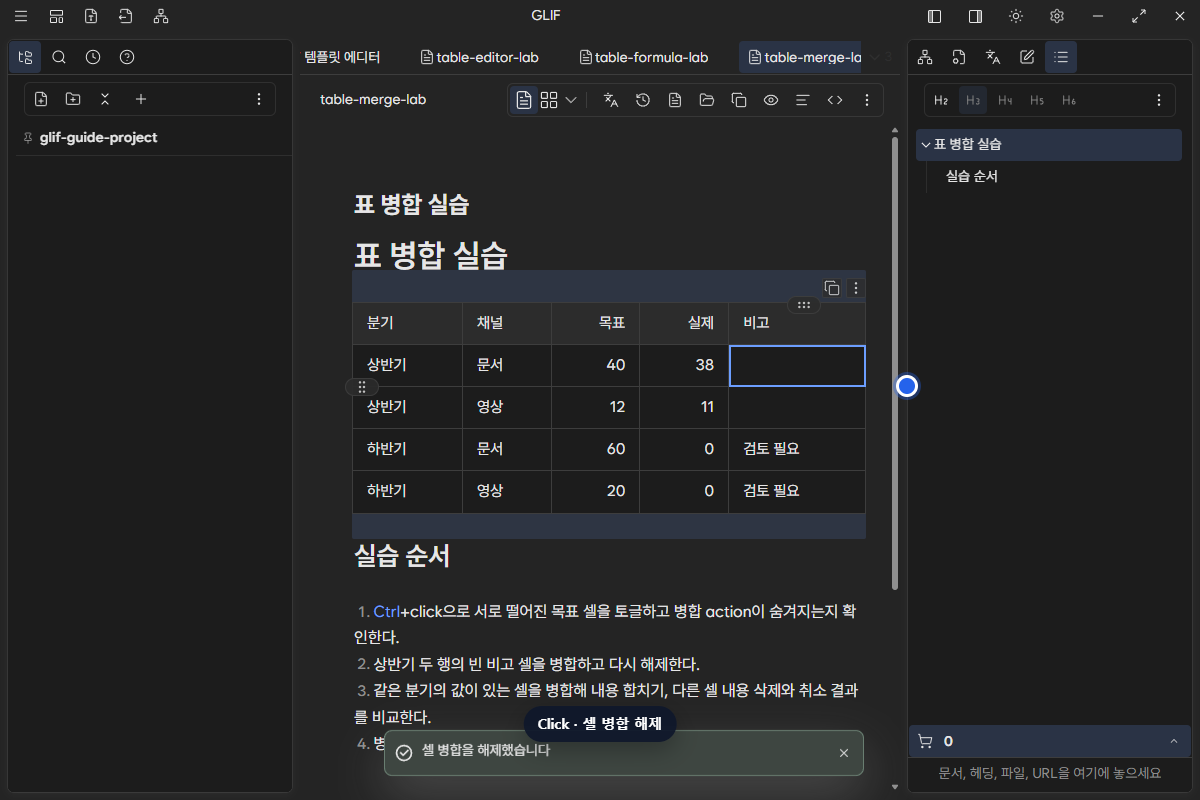Viewport: 1200px width, 800px height.
Task: Switch to the 템플릿 에디터 tab
Action: [x=342, y=57]
